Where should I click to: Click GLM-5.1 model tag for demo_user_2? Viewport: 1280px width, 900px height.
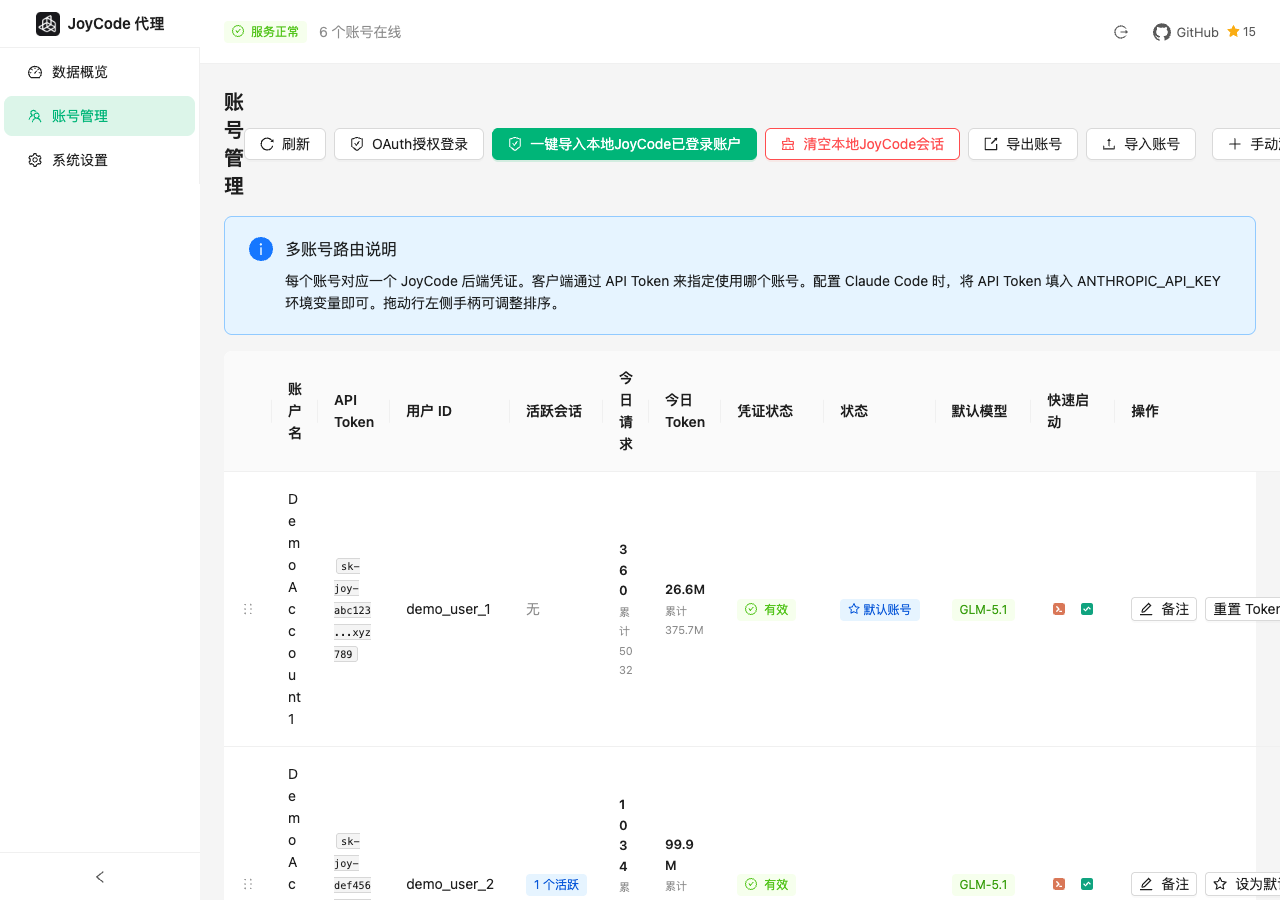tap(983, 884)
